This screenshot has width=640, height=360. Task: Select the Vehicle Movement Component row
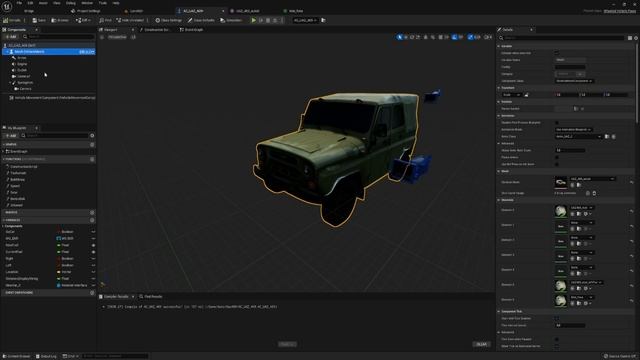click(52, 98)
